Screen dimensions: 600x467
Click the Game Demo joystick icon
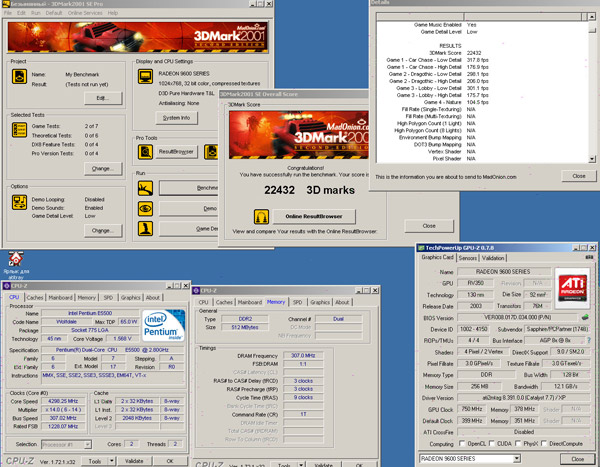145,229
